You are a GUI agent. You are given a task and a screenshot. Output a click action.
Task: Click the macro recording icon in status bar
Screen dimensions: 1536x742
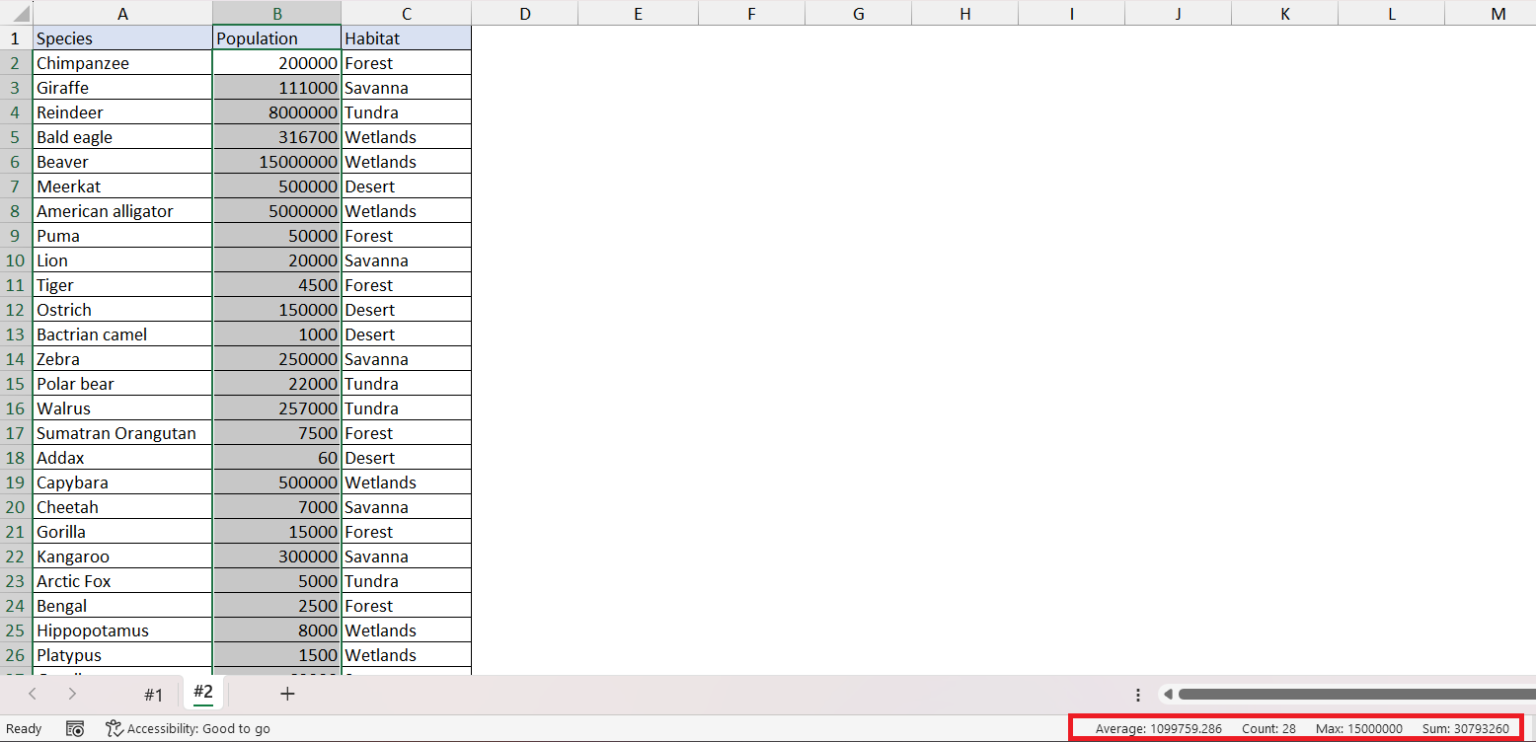tap(75, 728)
